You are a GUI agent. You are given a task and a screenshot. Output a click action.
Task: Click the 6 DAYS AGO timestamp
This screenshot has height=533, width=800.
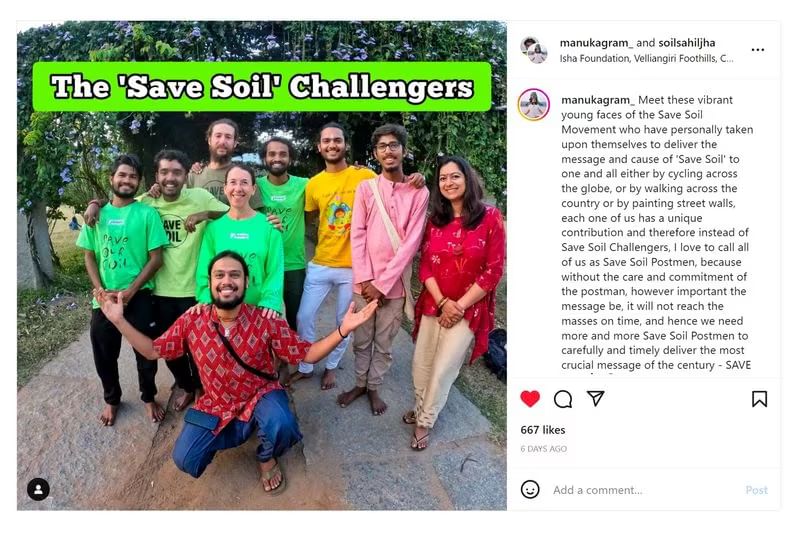(543, 449)
